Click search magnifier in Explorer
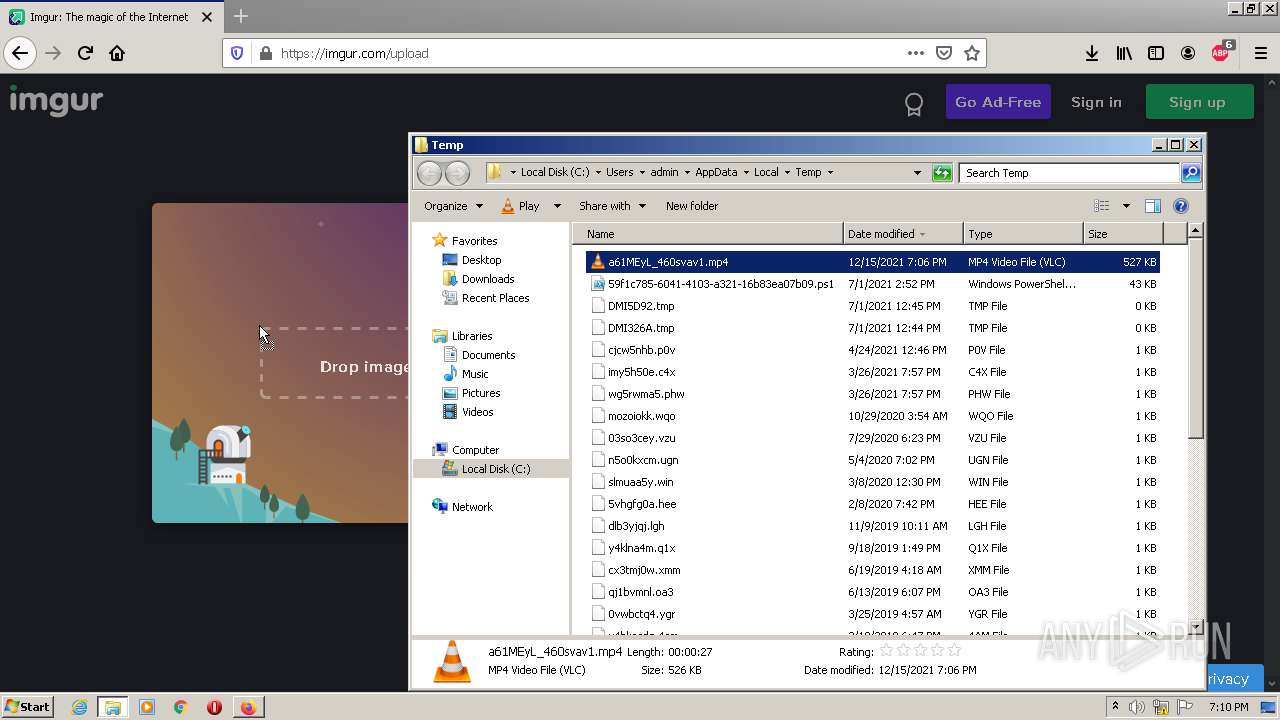Screen dimensions: 1280x720 1190,173
